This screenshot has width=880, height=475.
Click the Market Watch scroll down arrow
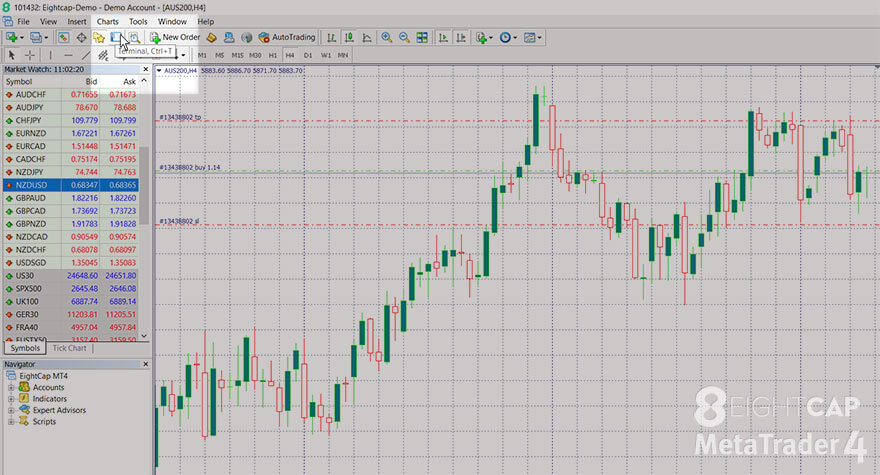pos(144,336)
